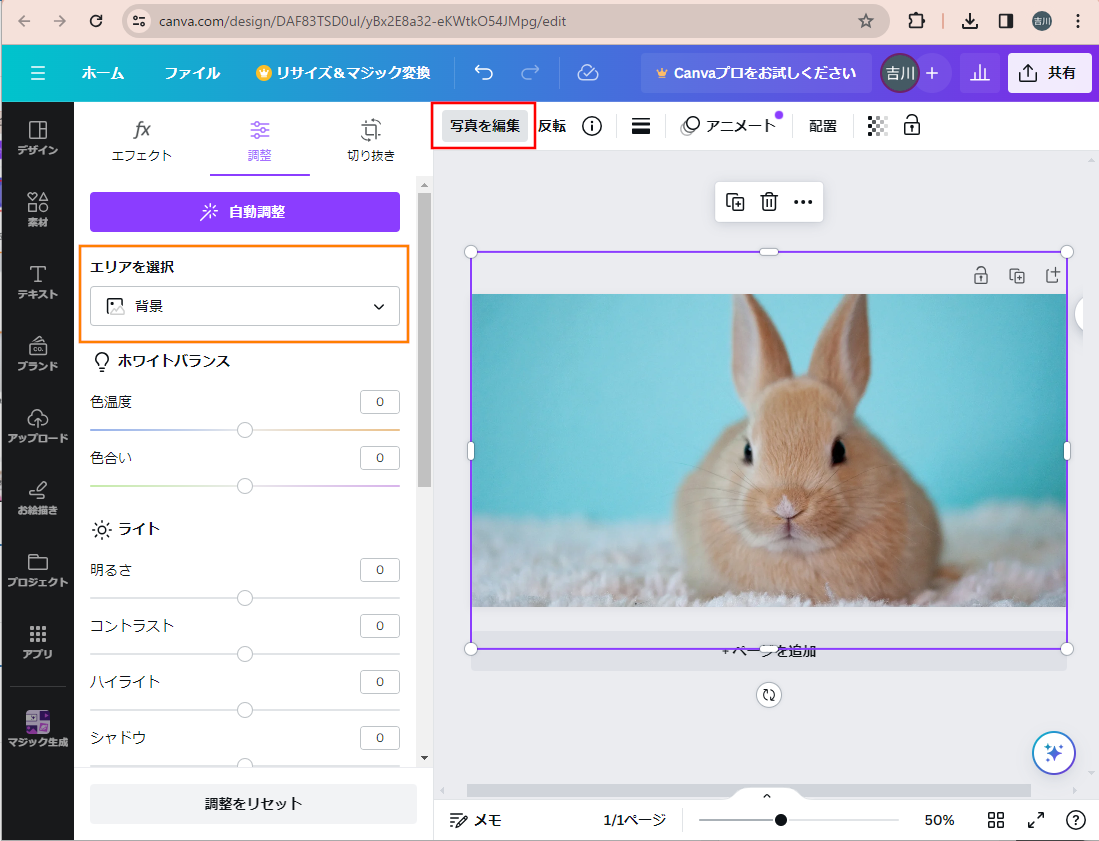Toggle the page lock icon above the canvas
Screen dimensions: 1099x841
(x=981, y=276)
